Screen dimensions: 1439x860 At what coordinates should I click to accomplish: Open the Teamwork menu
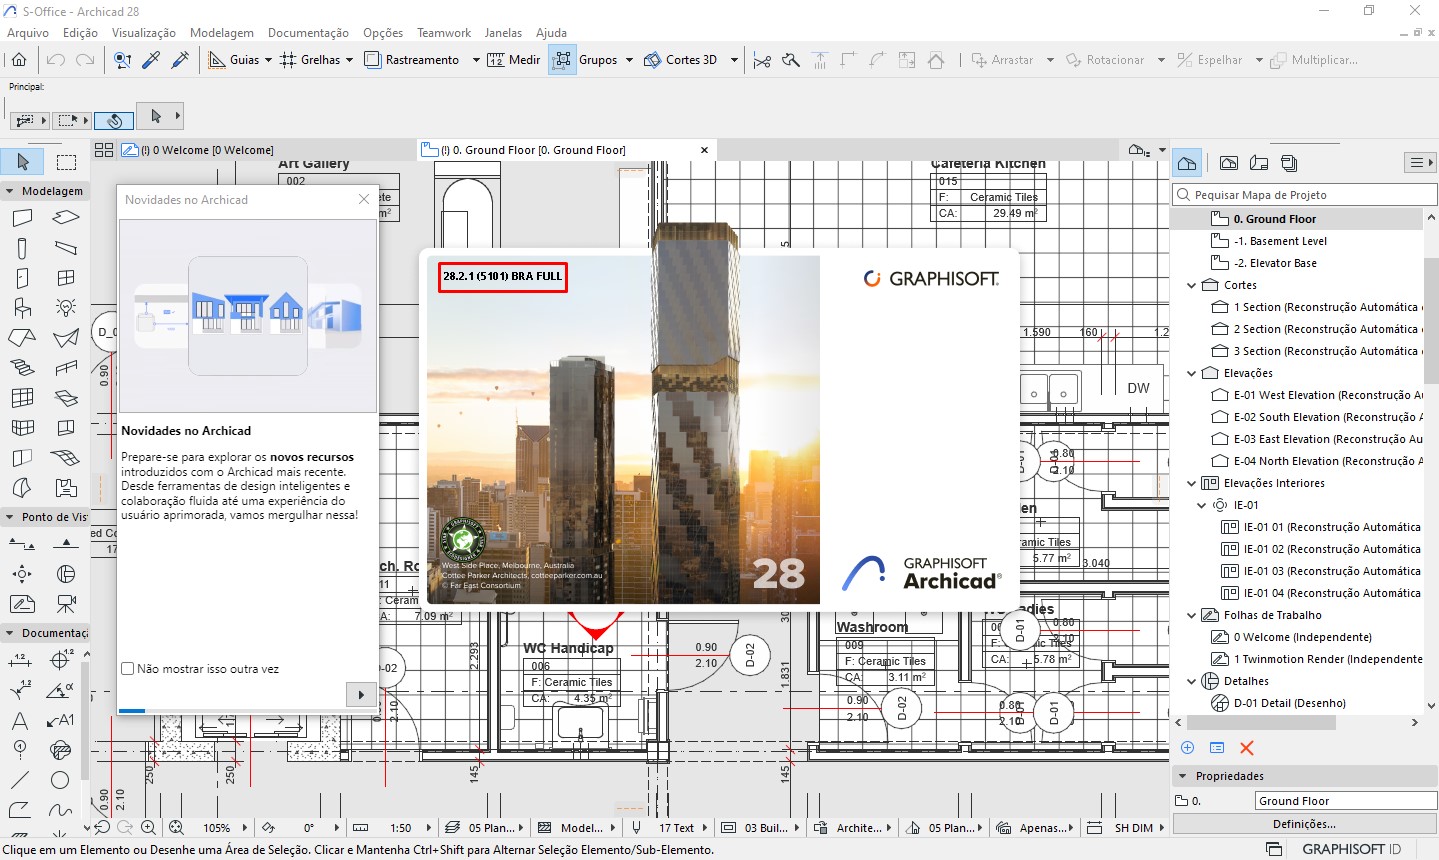click(x=444, y=33)
